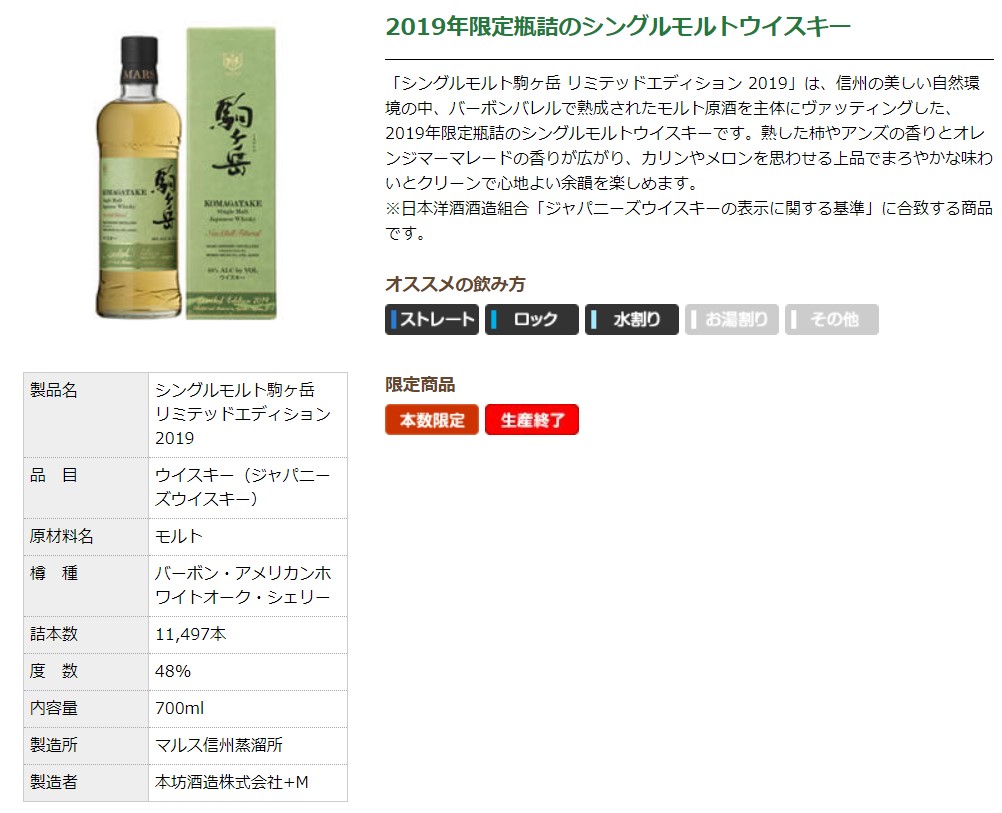Click the 700ml volume cell

coord(248,708)
